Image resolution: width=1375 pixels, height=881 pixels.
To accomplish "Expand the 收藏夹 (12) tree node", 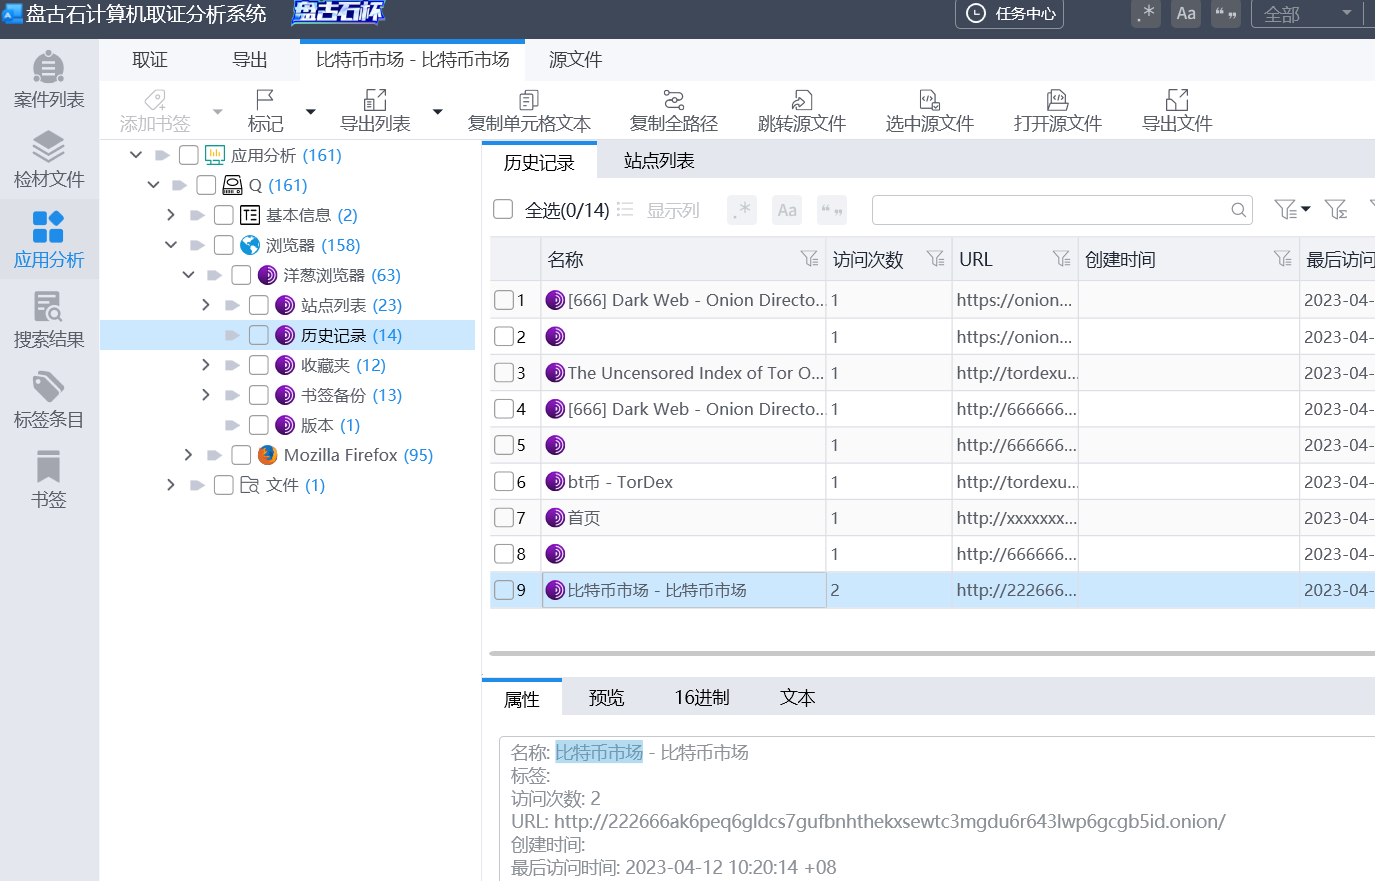I will (206, 365).
